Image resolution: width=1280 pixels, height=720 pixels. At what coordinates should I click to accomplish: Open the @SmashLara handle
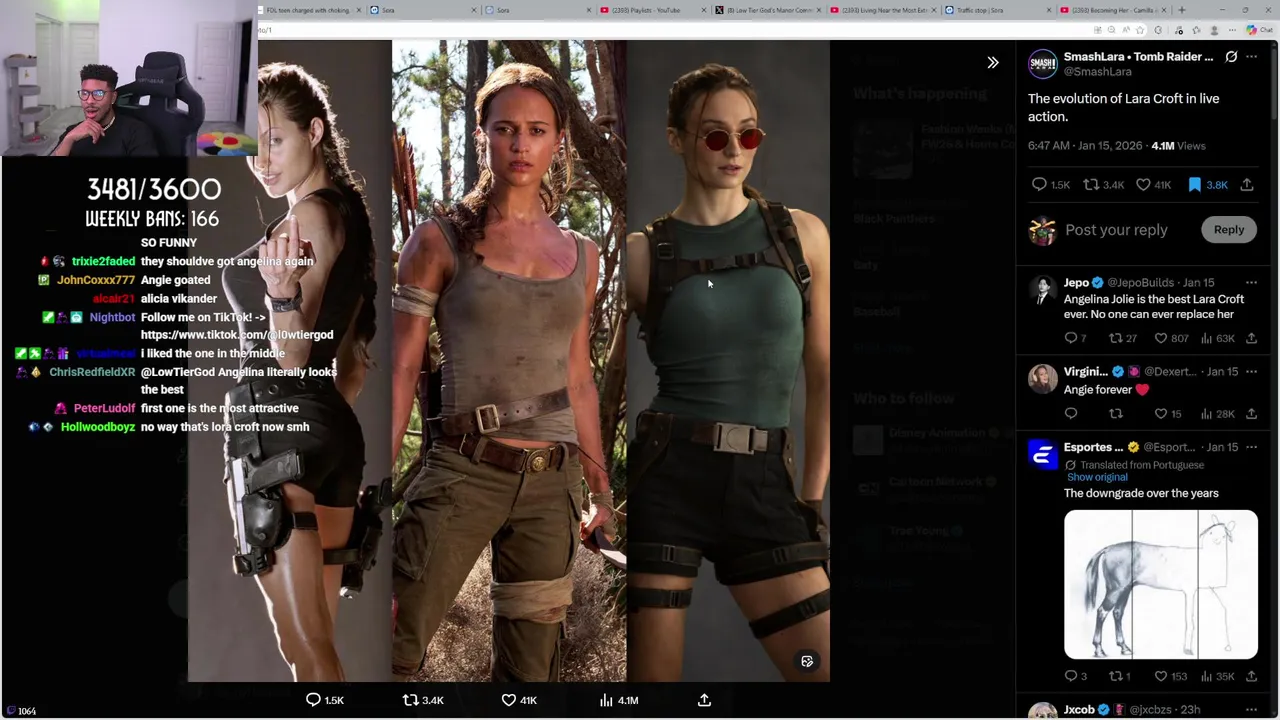[x=1098, y=72]
